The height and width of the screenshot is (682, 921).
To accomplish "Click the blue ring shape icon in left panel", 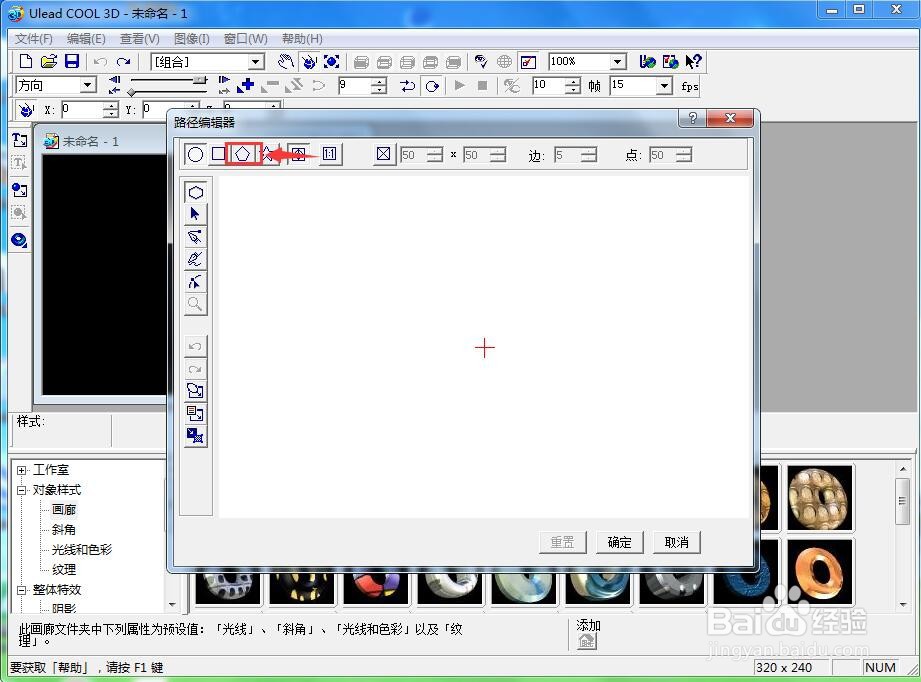I will 19,240.
